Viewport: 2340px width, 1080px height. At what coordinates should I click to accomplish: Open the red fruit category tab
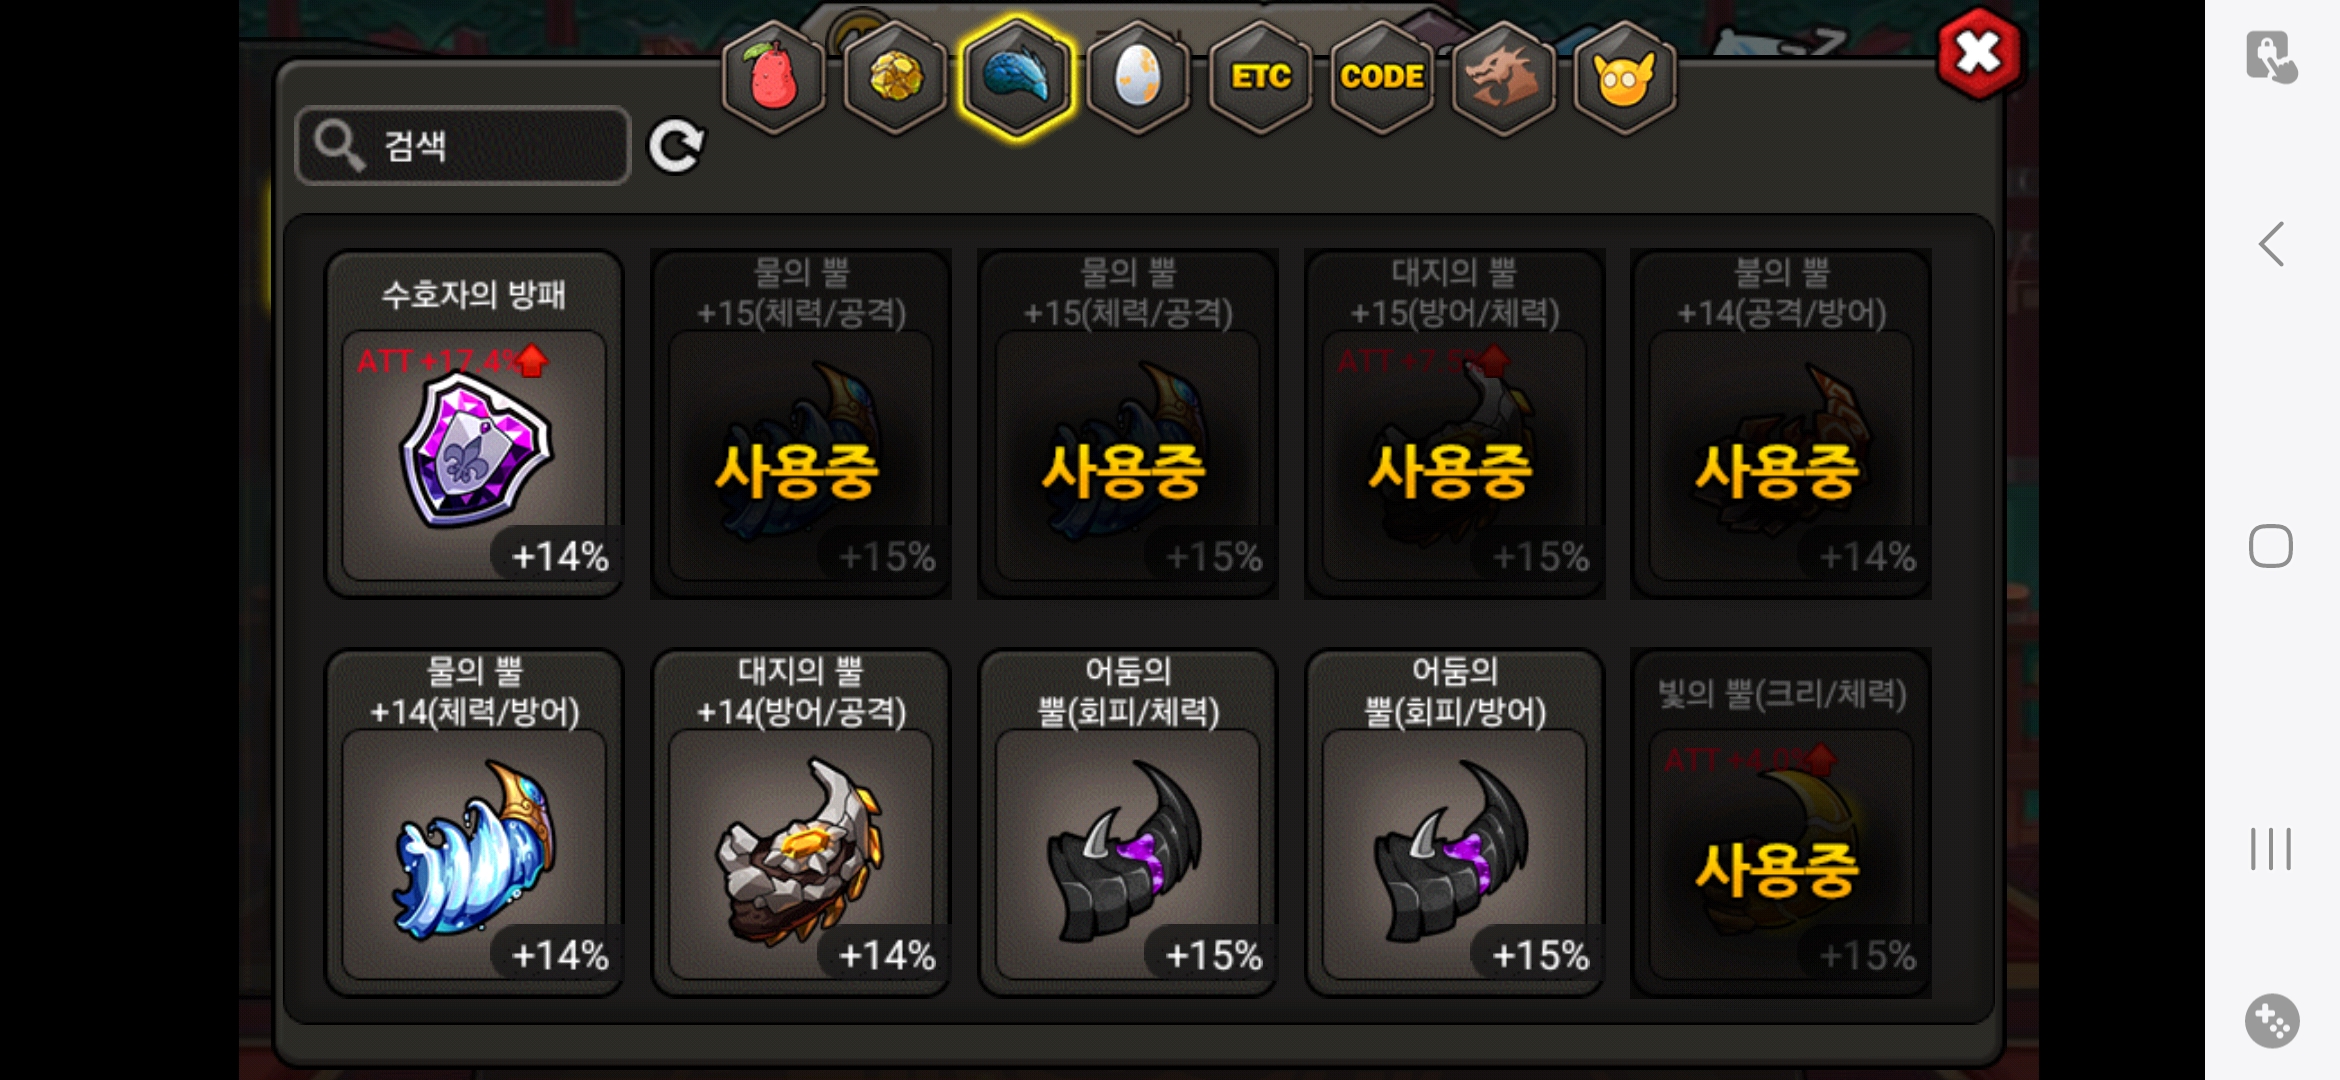click(773, 78)
